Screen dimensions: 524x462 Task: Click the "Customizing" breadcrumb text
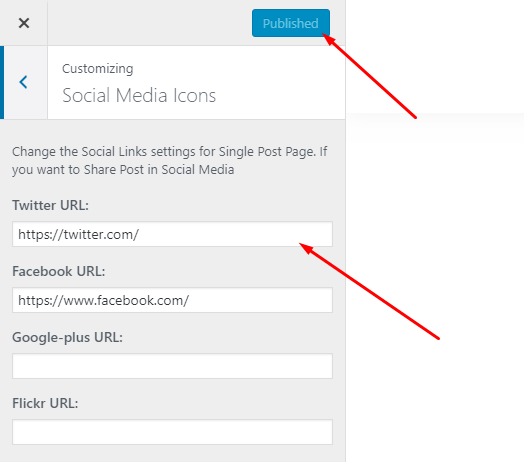[98, 69]
